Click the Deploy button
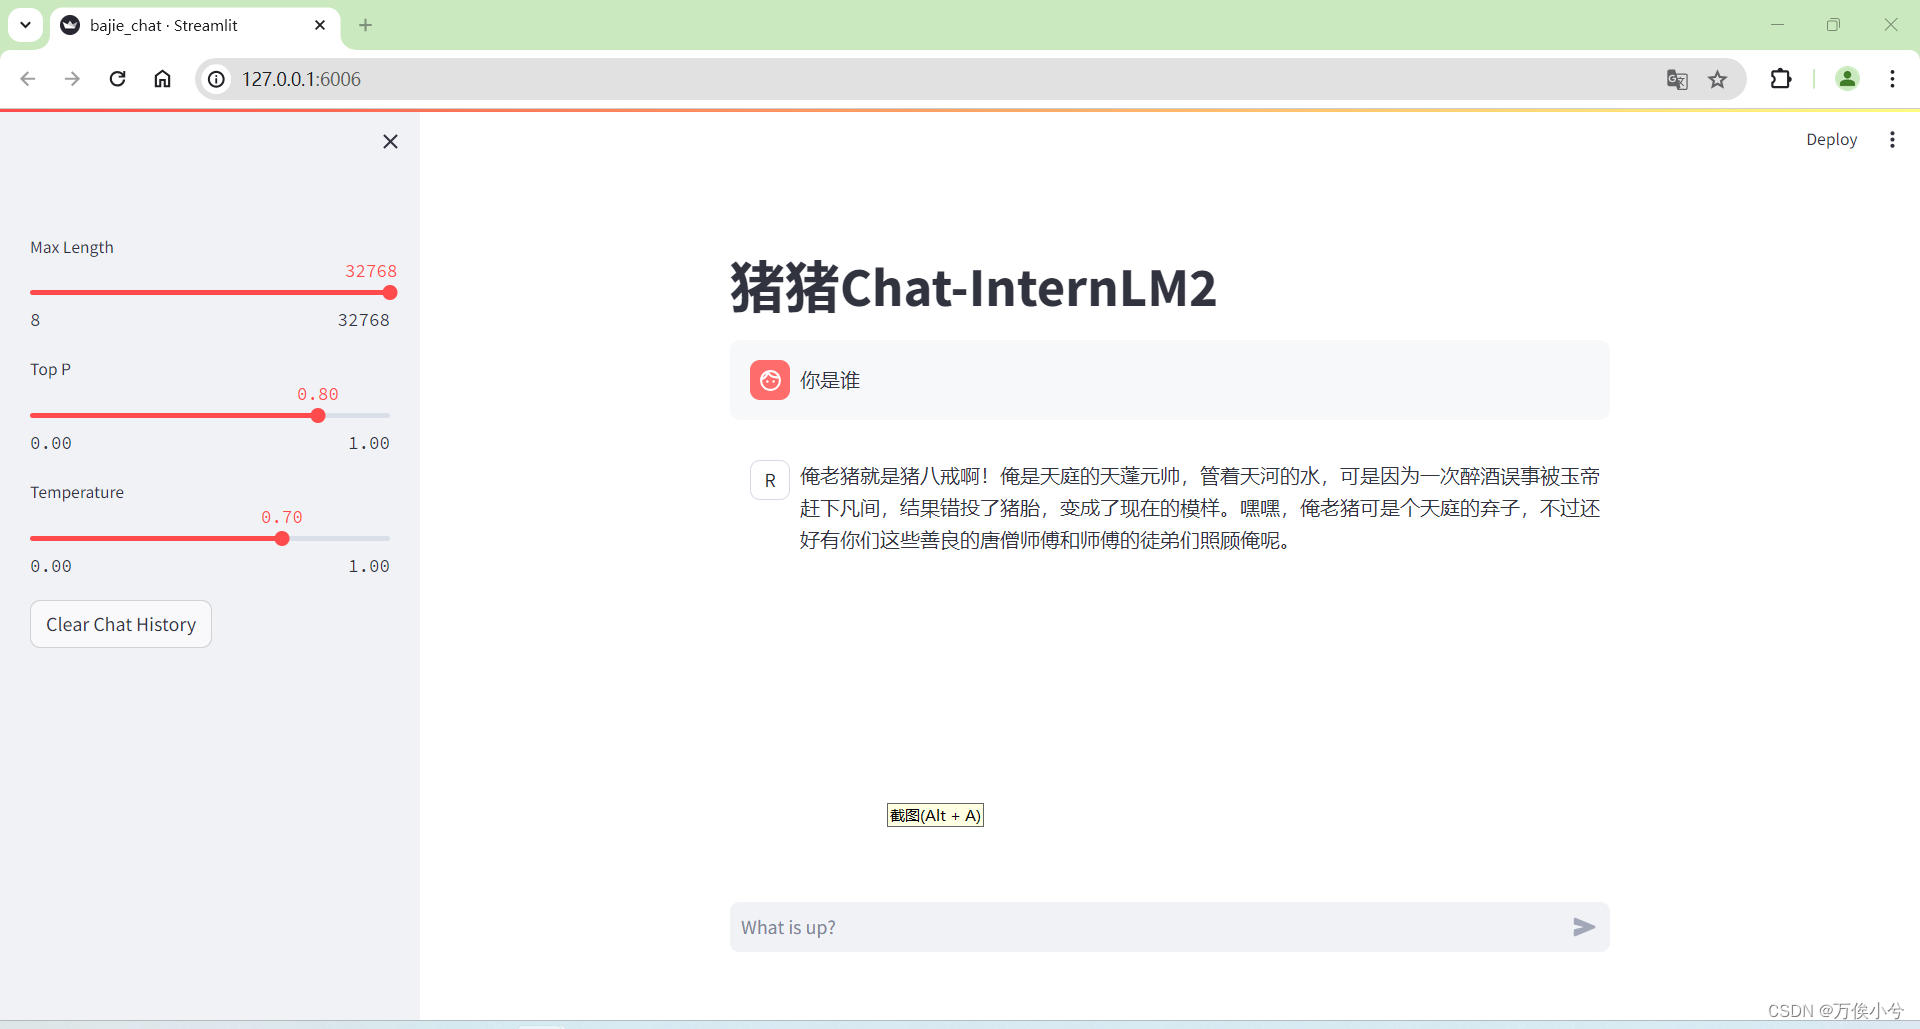1920x1029 pixels. [1832, 139]
